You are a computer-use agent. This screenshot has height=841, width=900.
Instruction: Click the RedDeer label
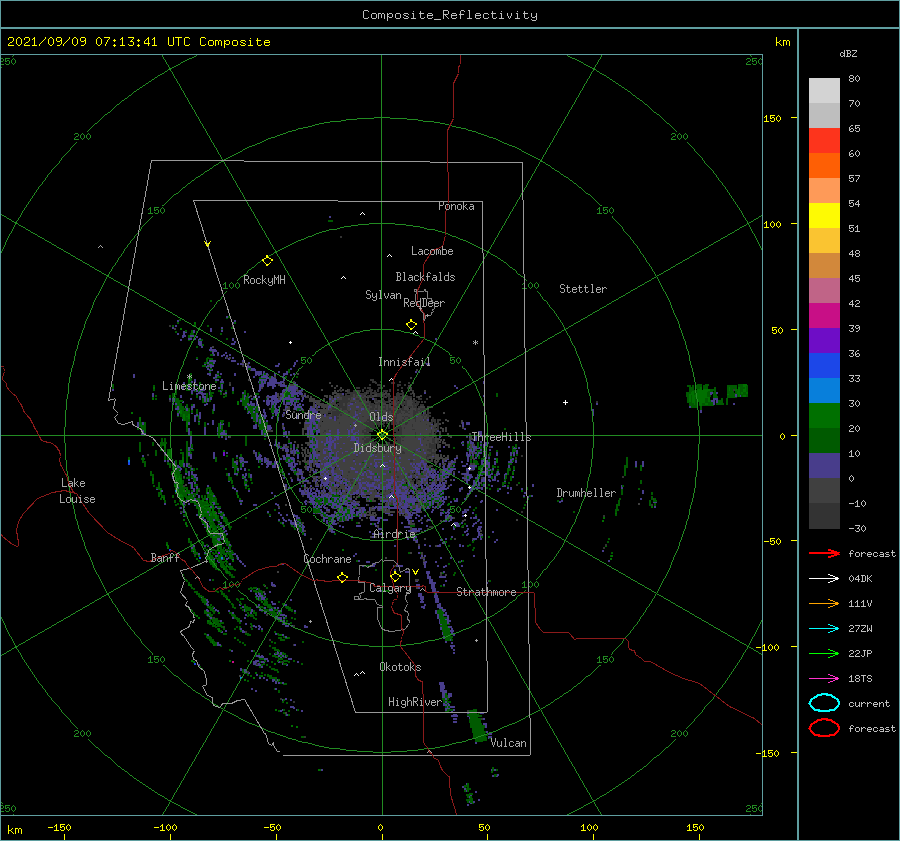pyautogui.click(x=424, y=303)
